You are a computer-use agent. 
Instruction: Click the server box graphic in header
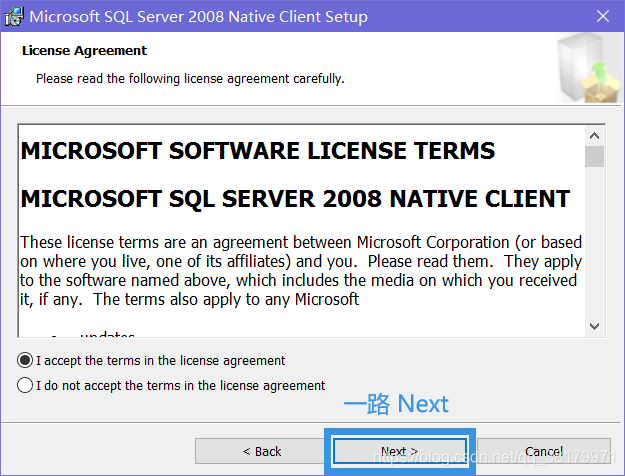click(x=589, y=69)
